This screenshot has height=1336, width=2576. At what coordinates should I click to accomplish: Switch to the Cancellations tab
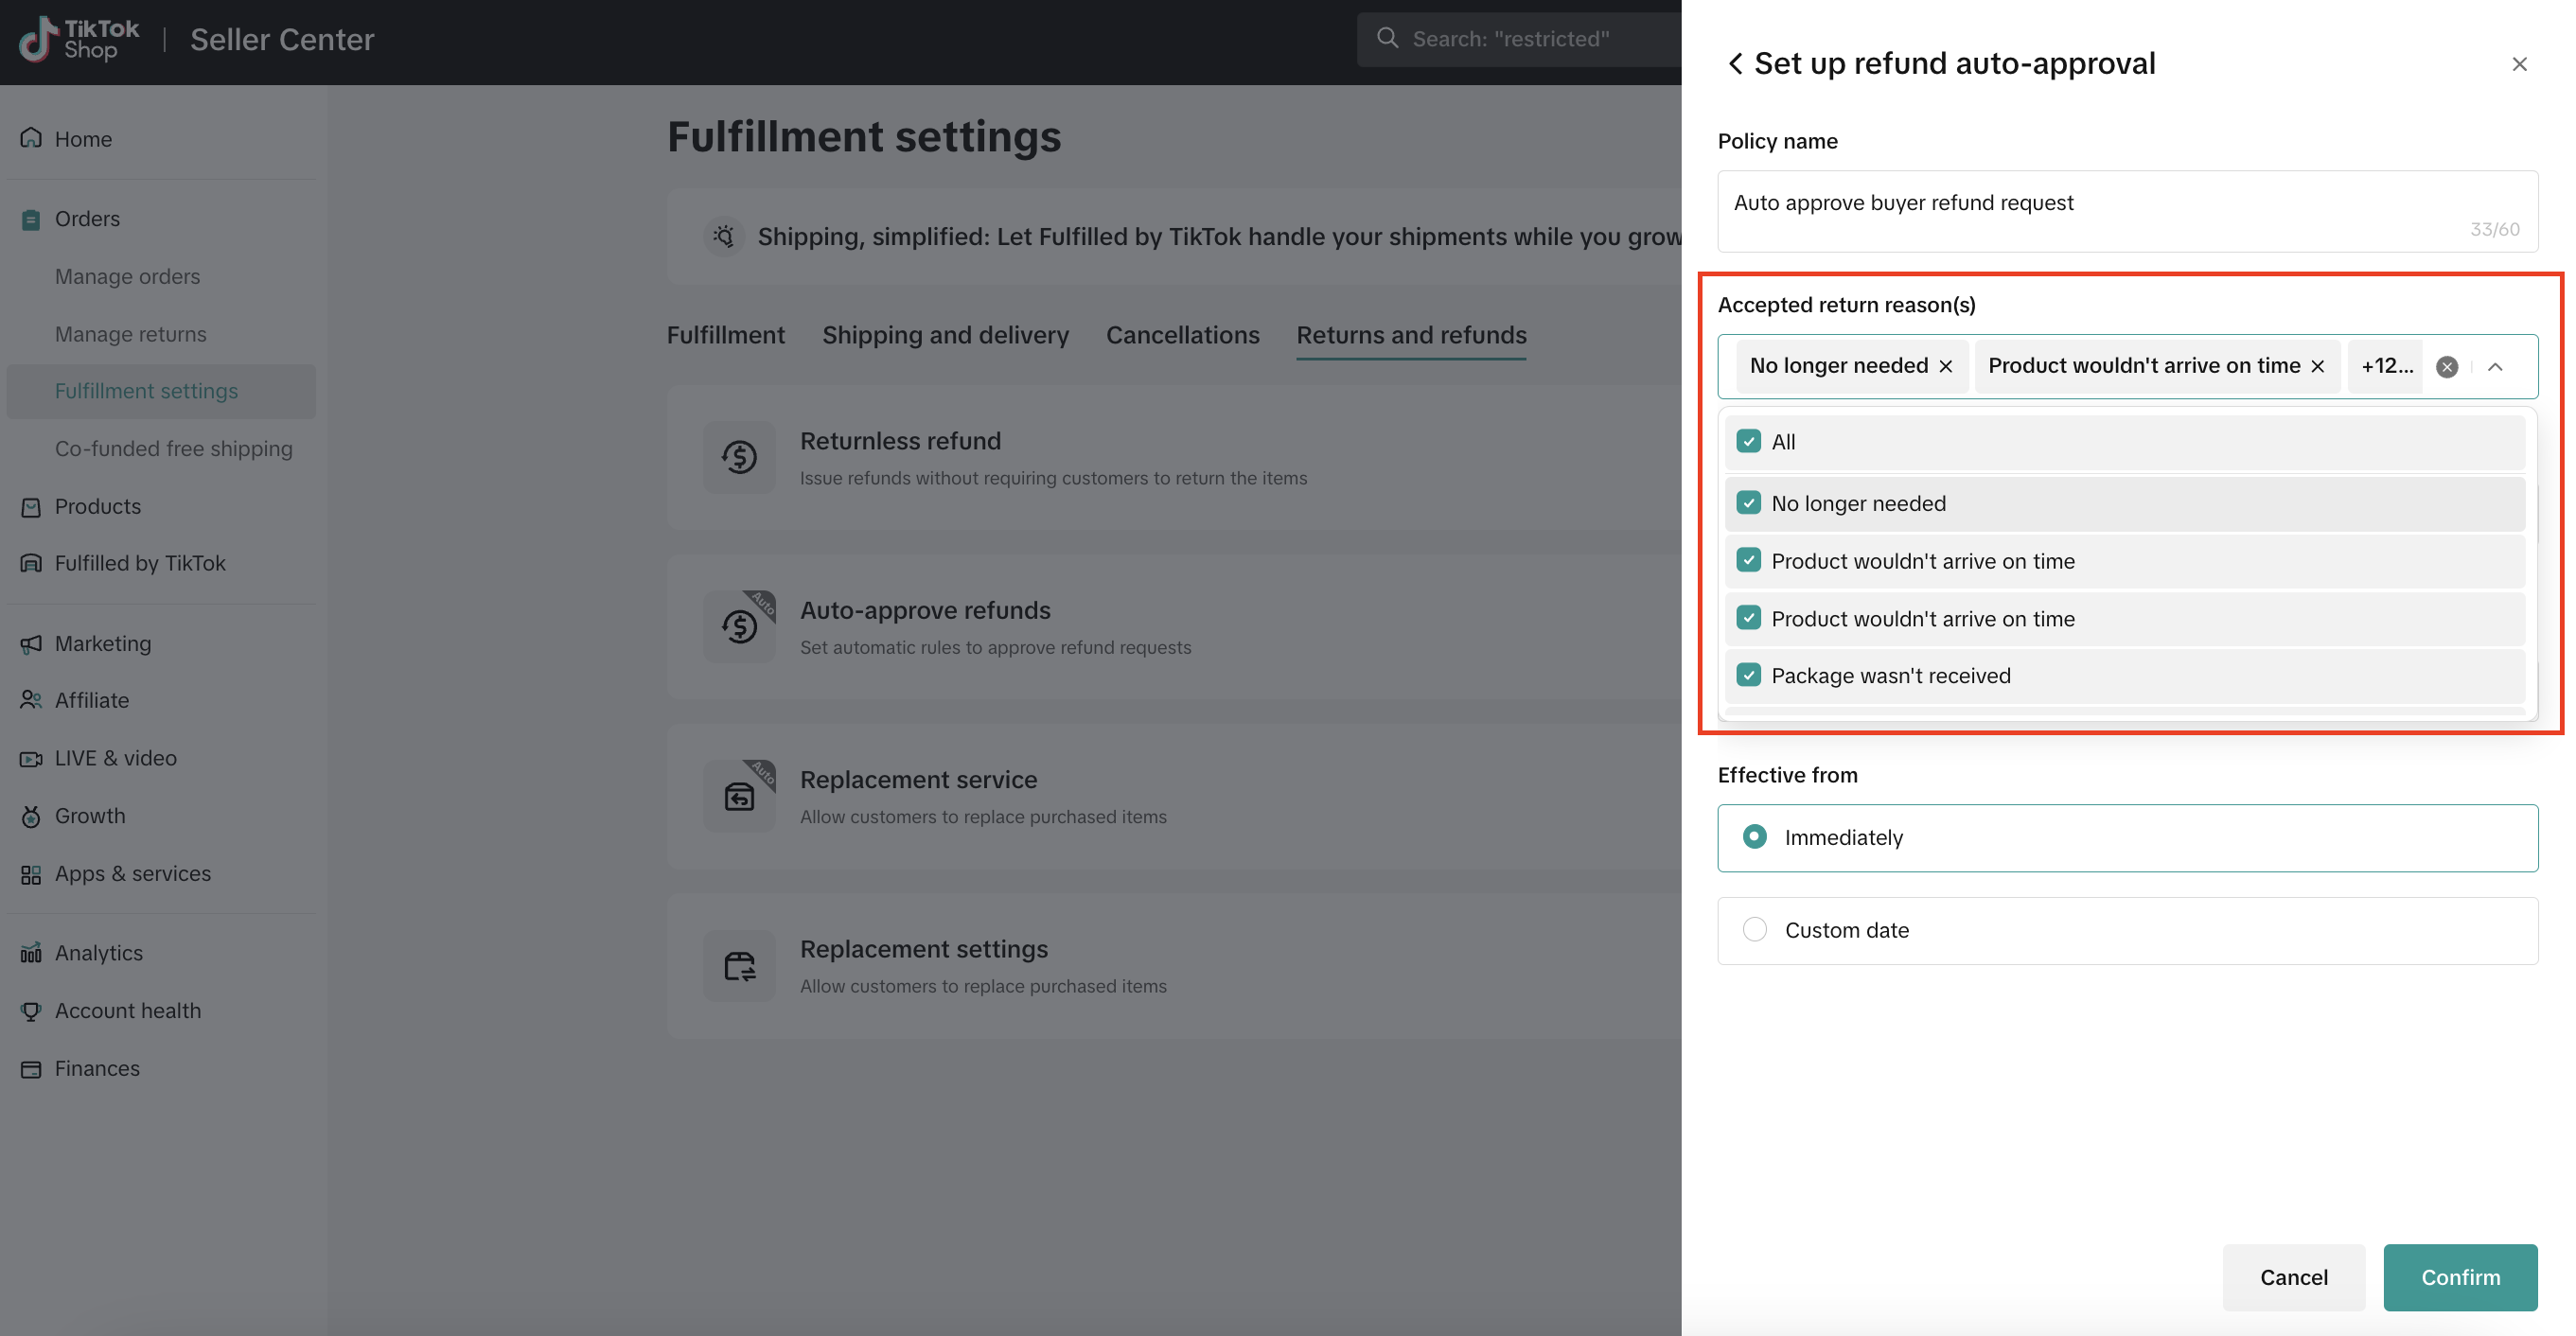coord(1182,335)
